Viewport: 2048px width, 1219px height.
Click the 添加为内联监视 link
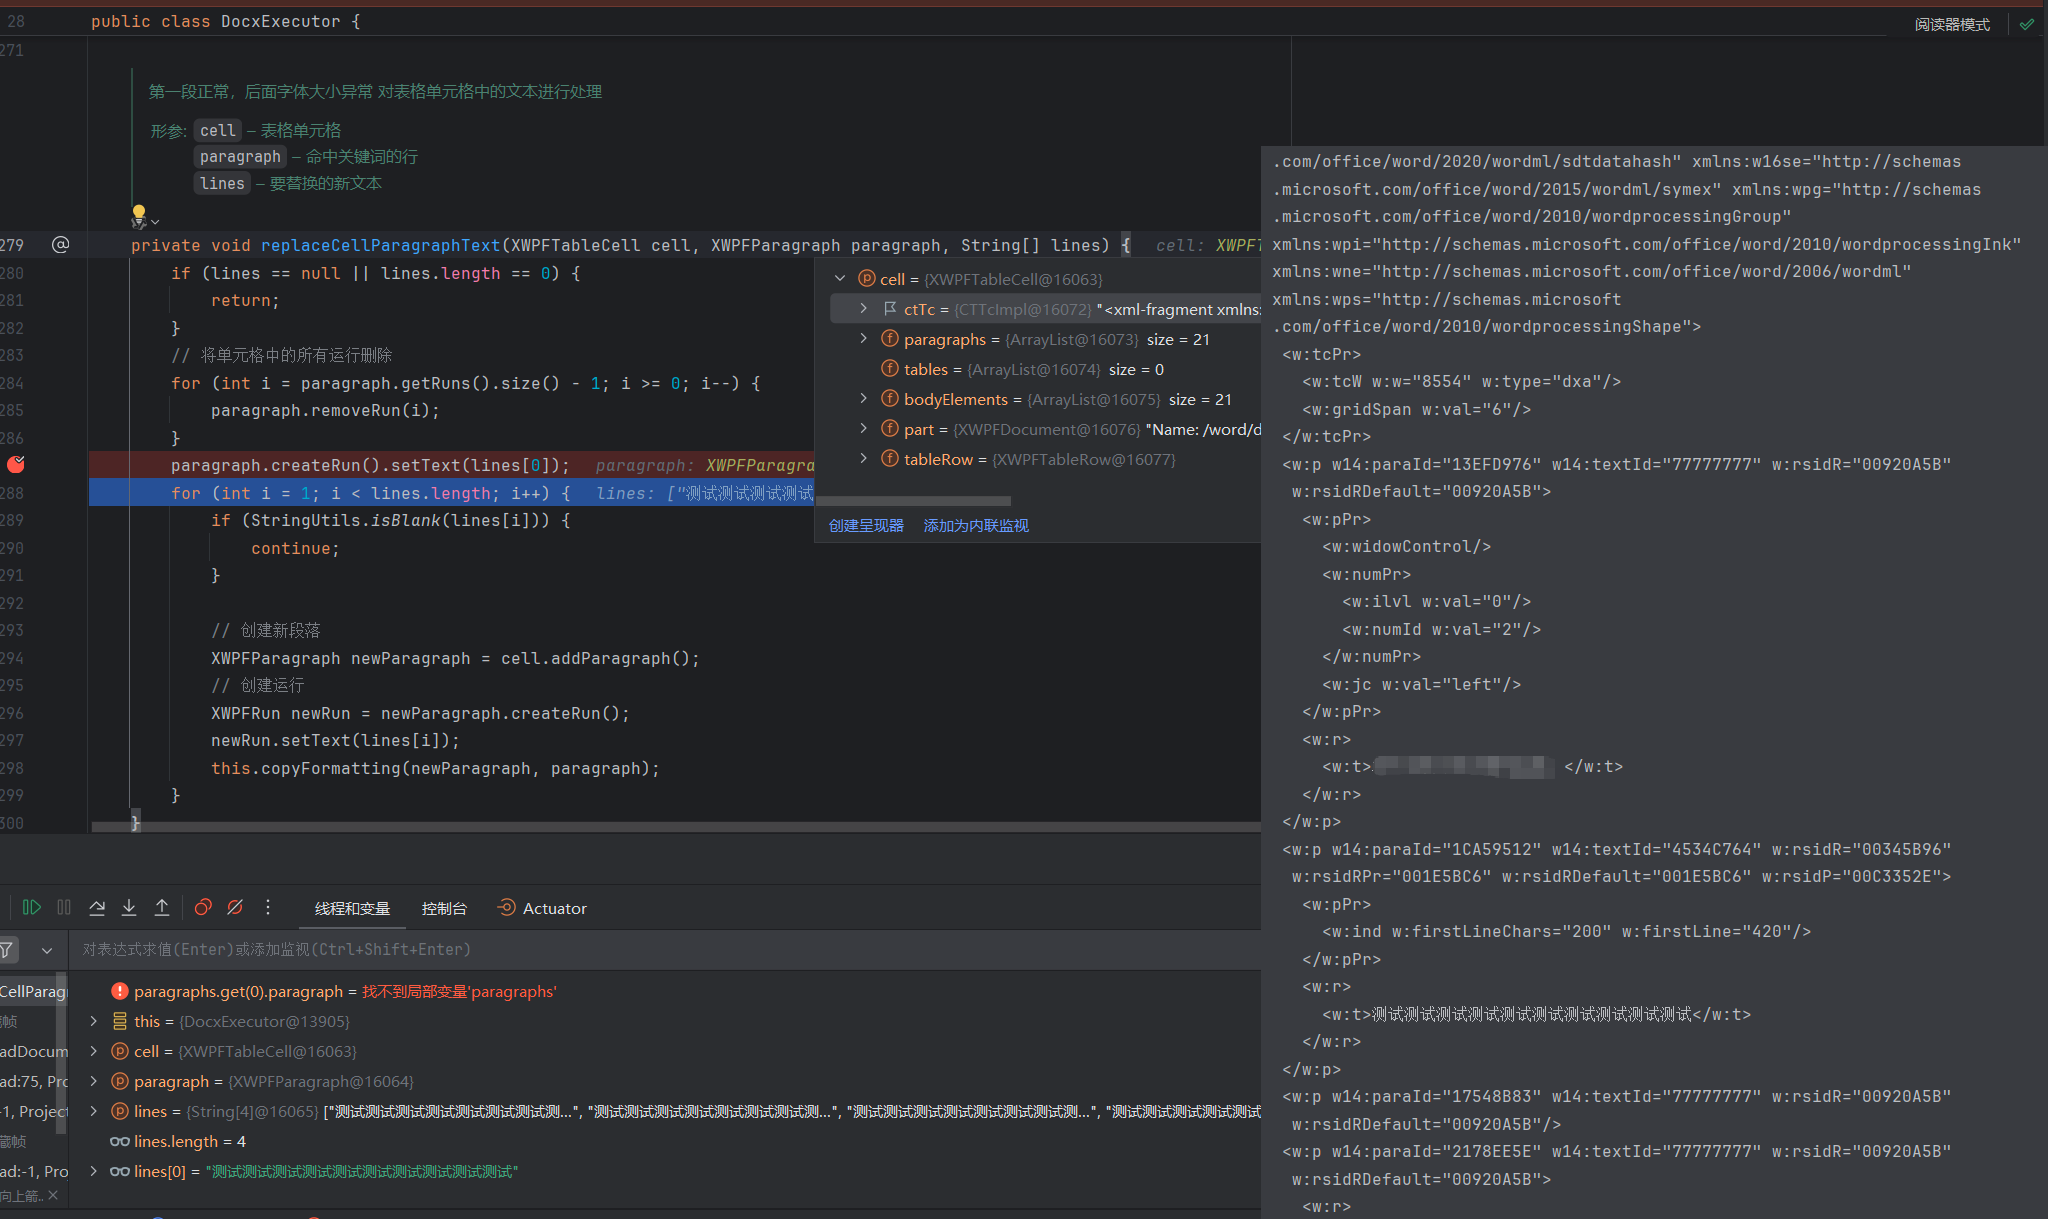tap(976, 526)
